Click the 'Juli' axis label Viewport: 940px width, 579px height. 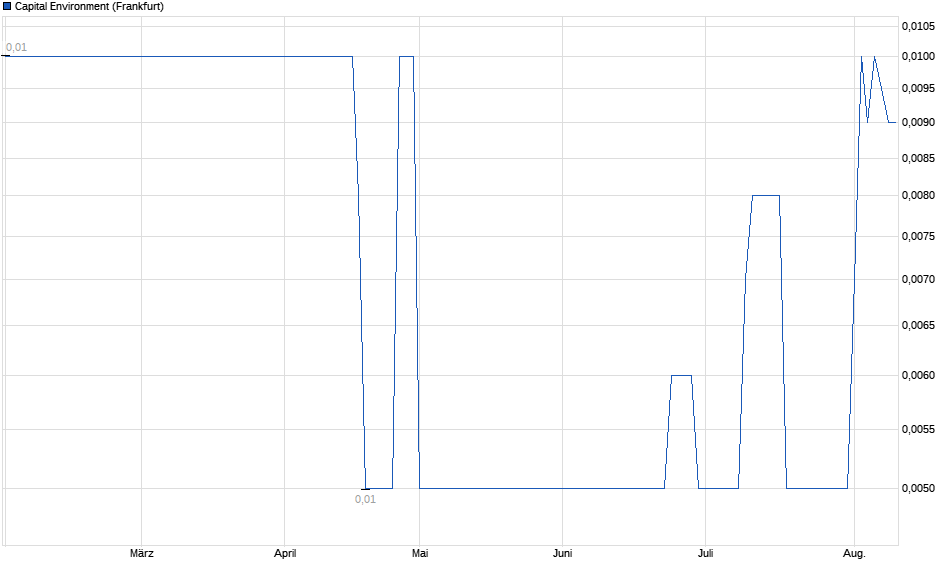pyautogui.click(x=705, y=553)
